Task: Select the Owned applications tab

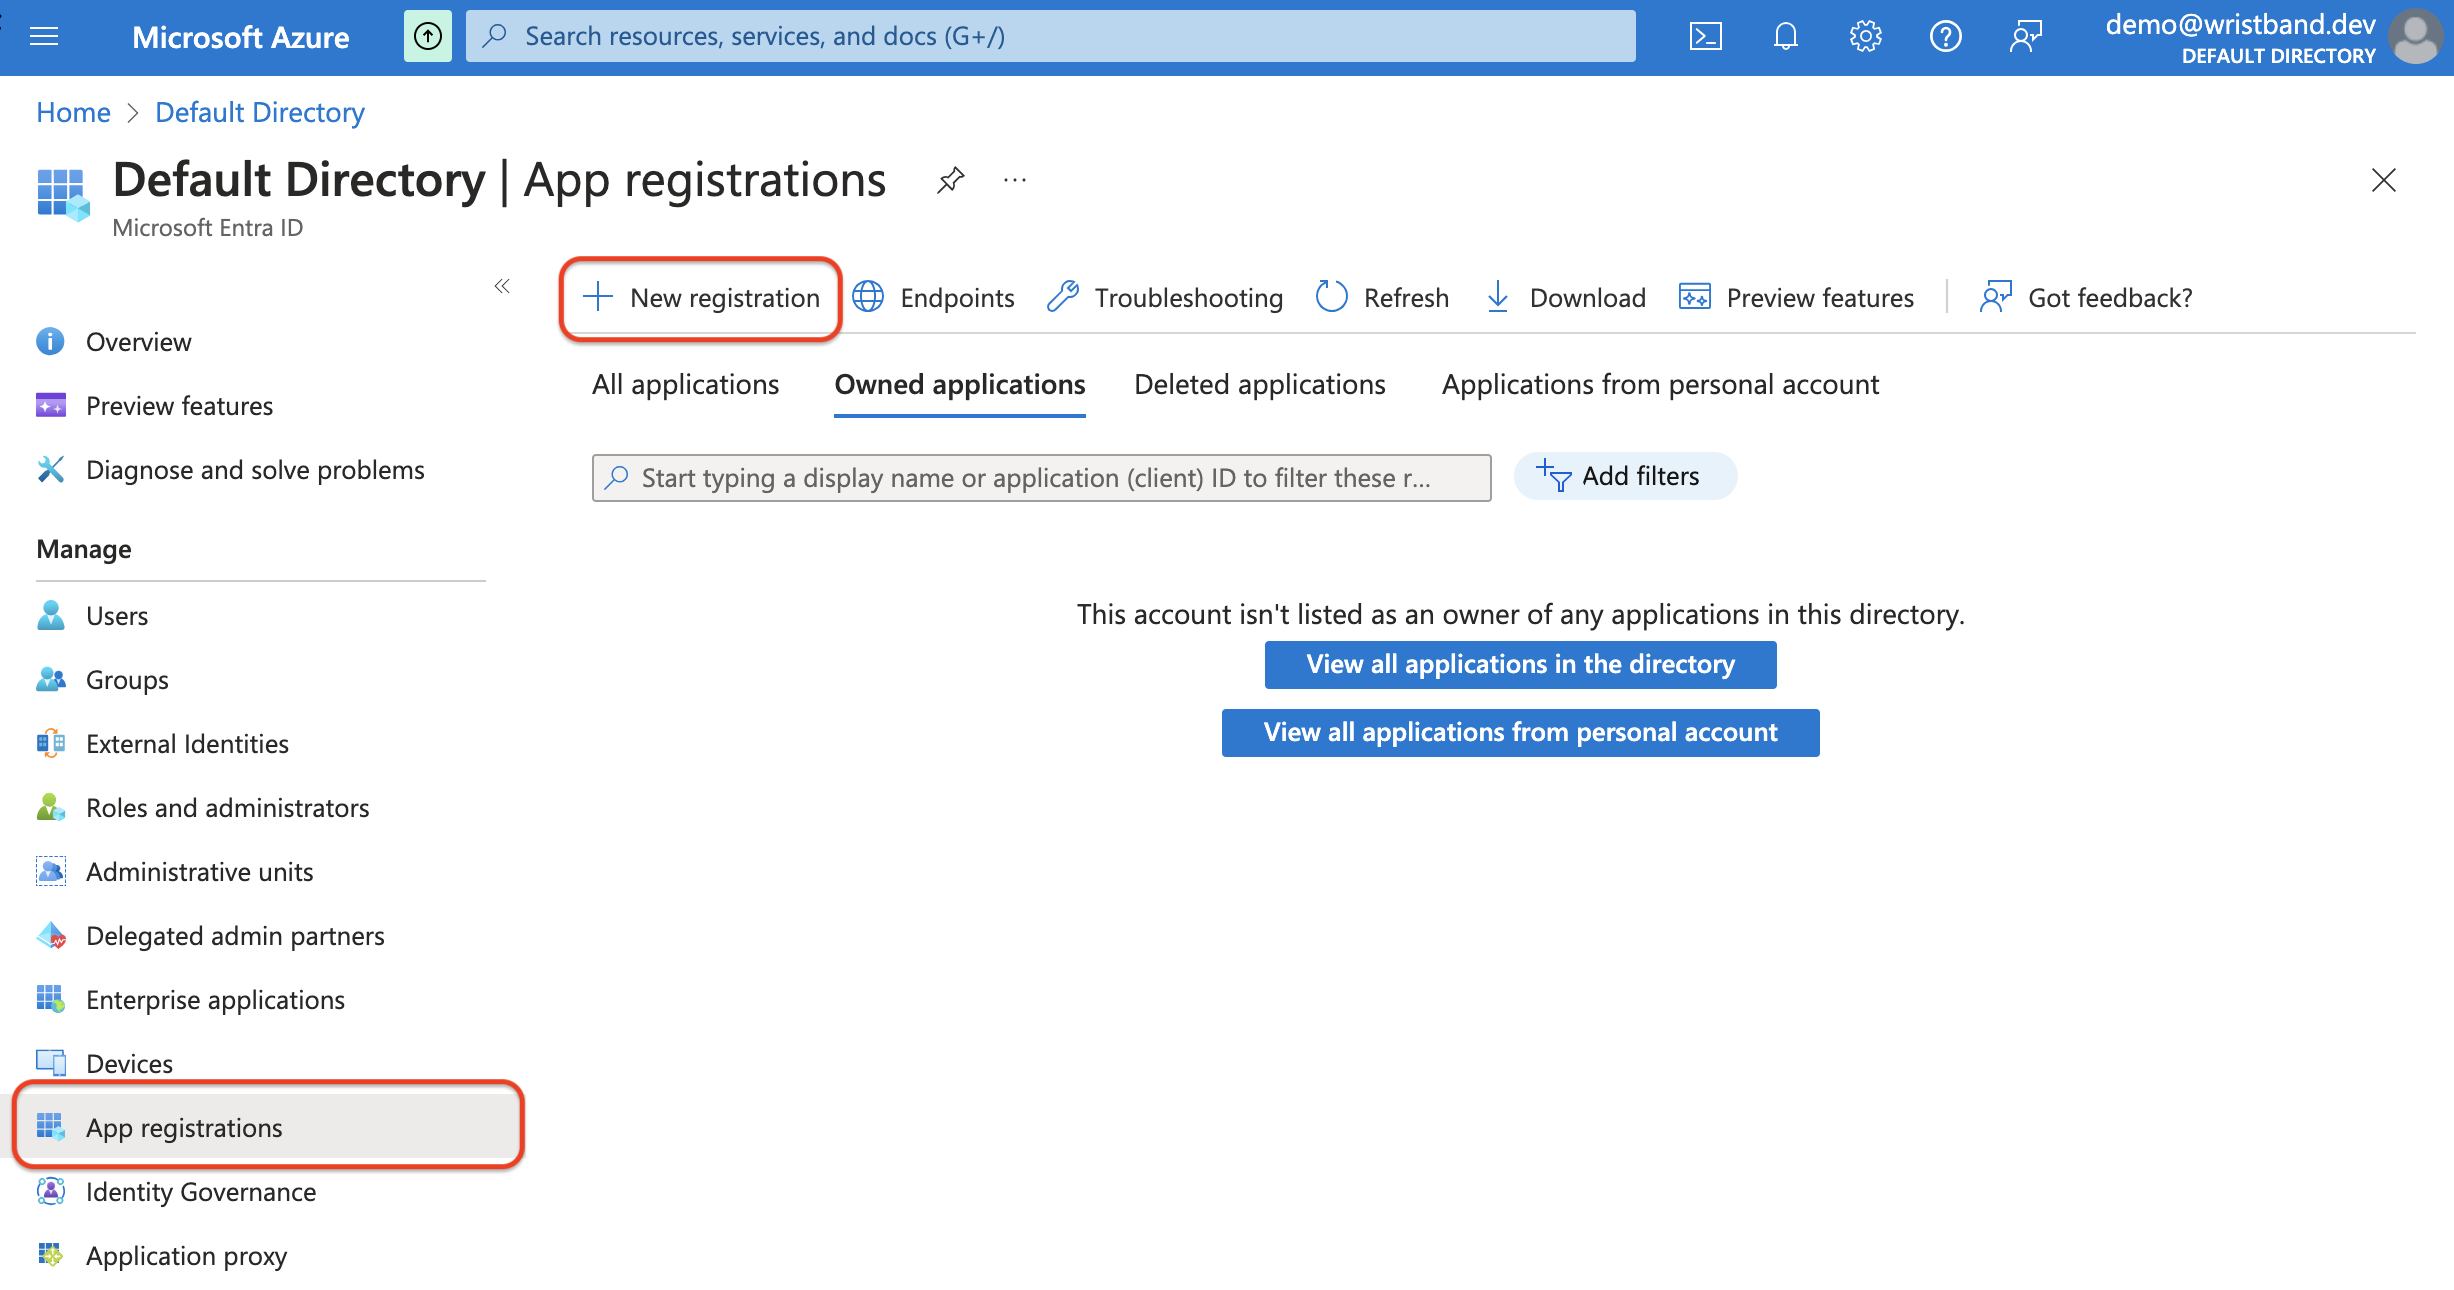Action: tap(960, 385)
